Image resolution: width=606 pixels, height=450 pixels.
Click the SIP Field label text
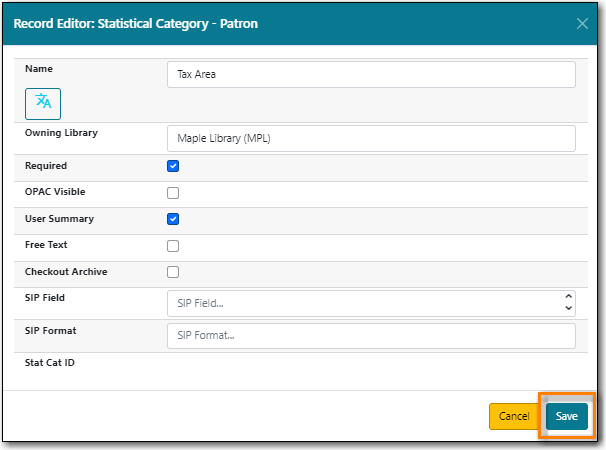(46, 298)
